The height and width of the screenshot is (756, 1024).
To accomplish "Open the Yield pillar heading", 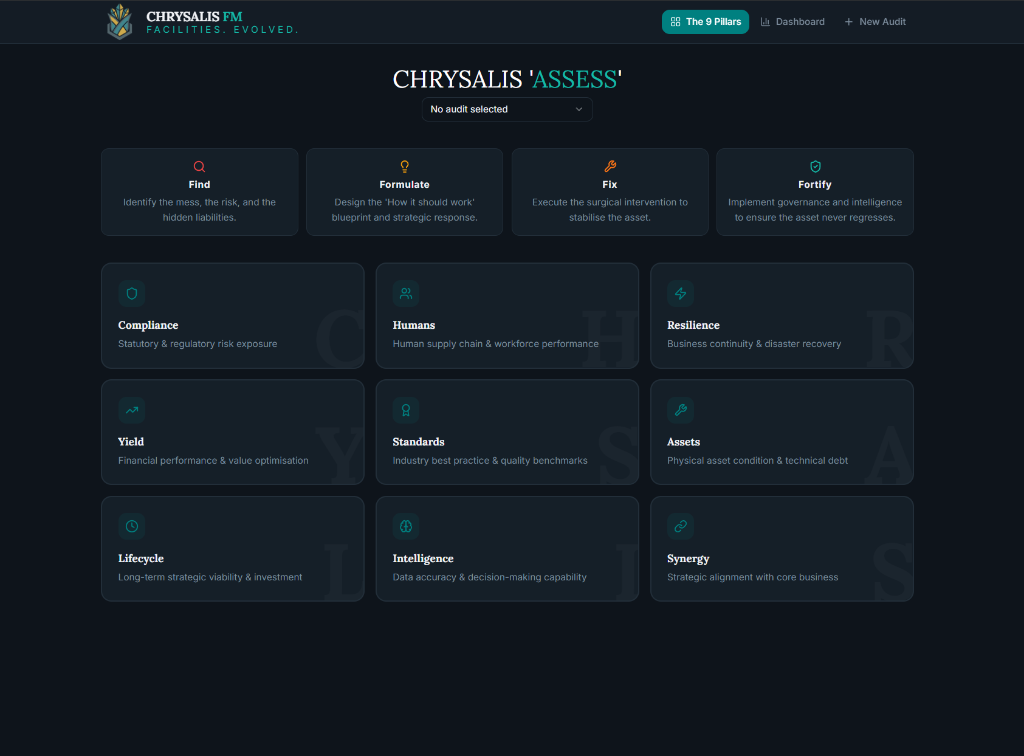I will click(x=131, y=442).
